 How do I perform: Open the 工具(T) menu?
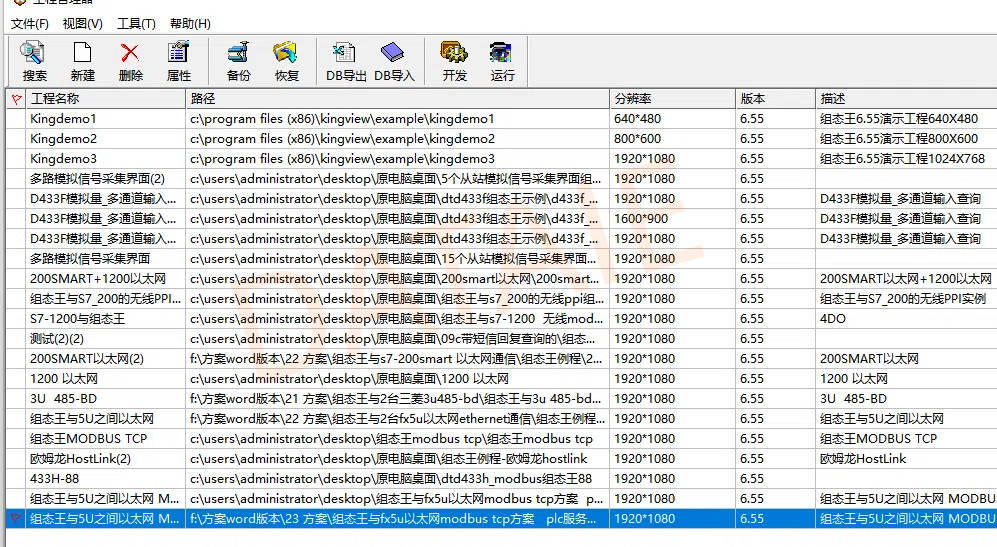click(136, 24)
